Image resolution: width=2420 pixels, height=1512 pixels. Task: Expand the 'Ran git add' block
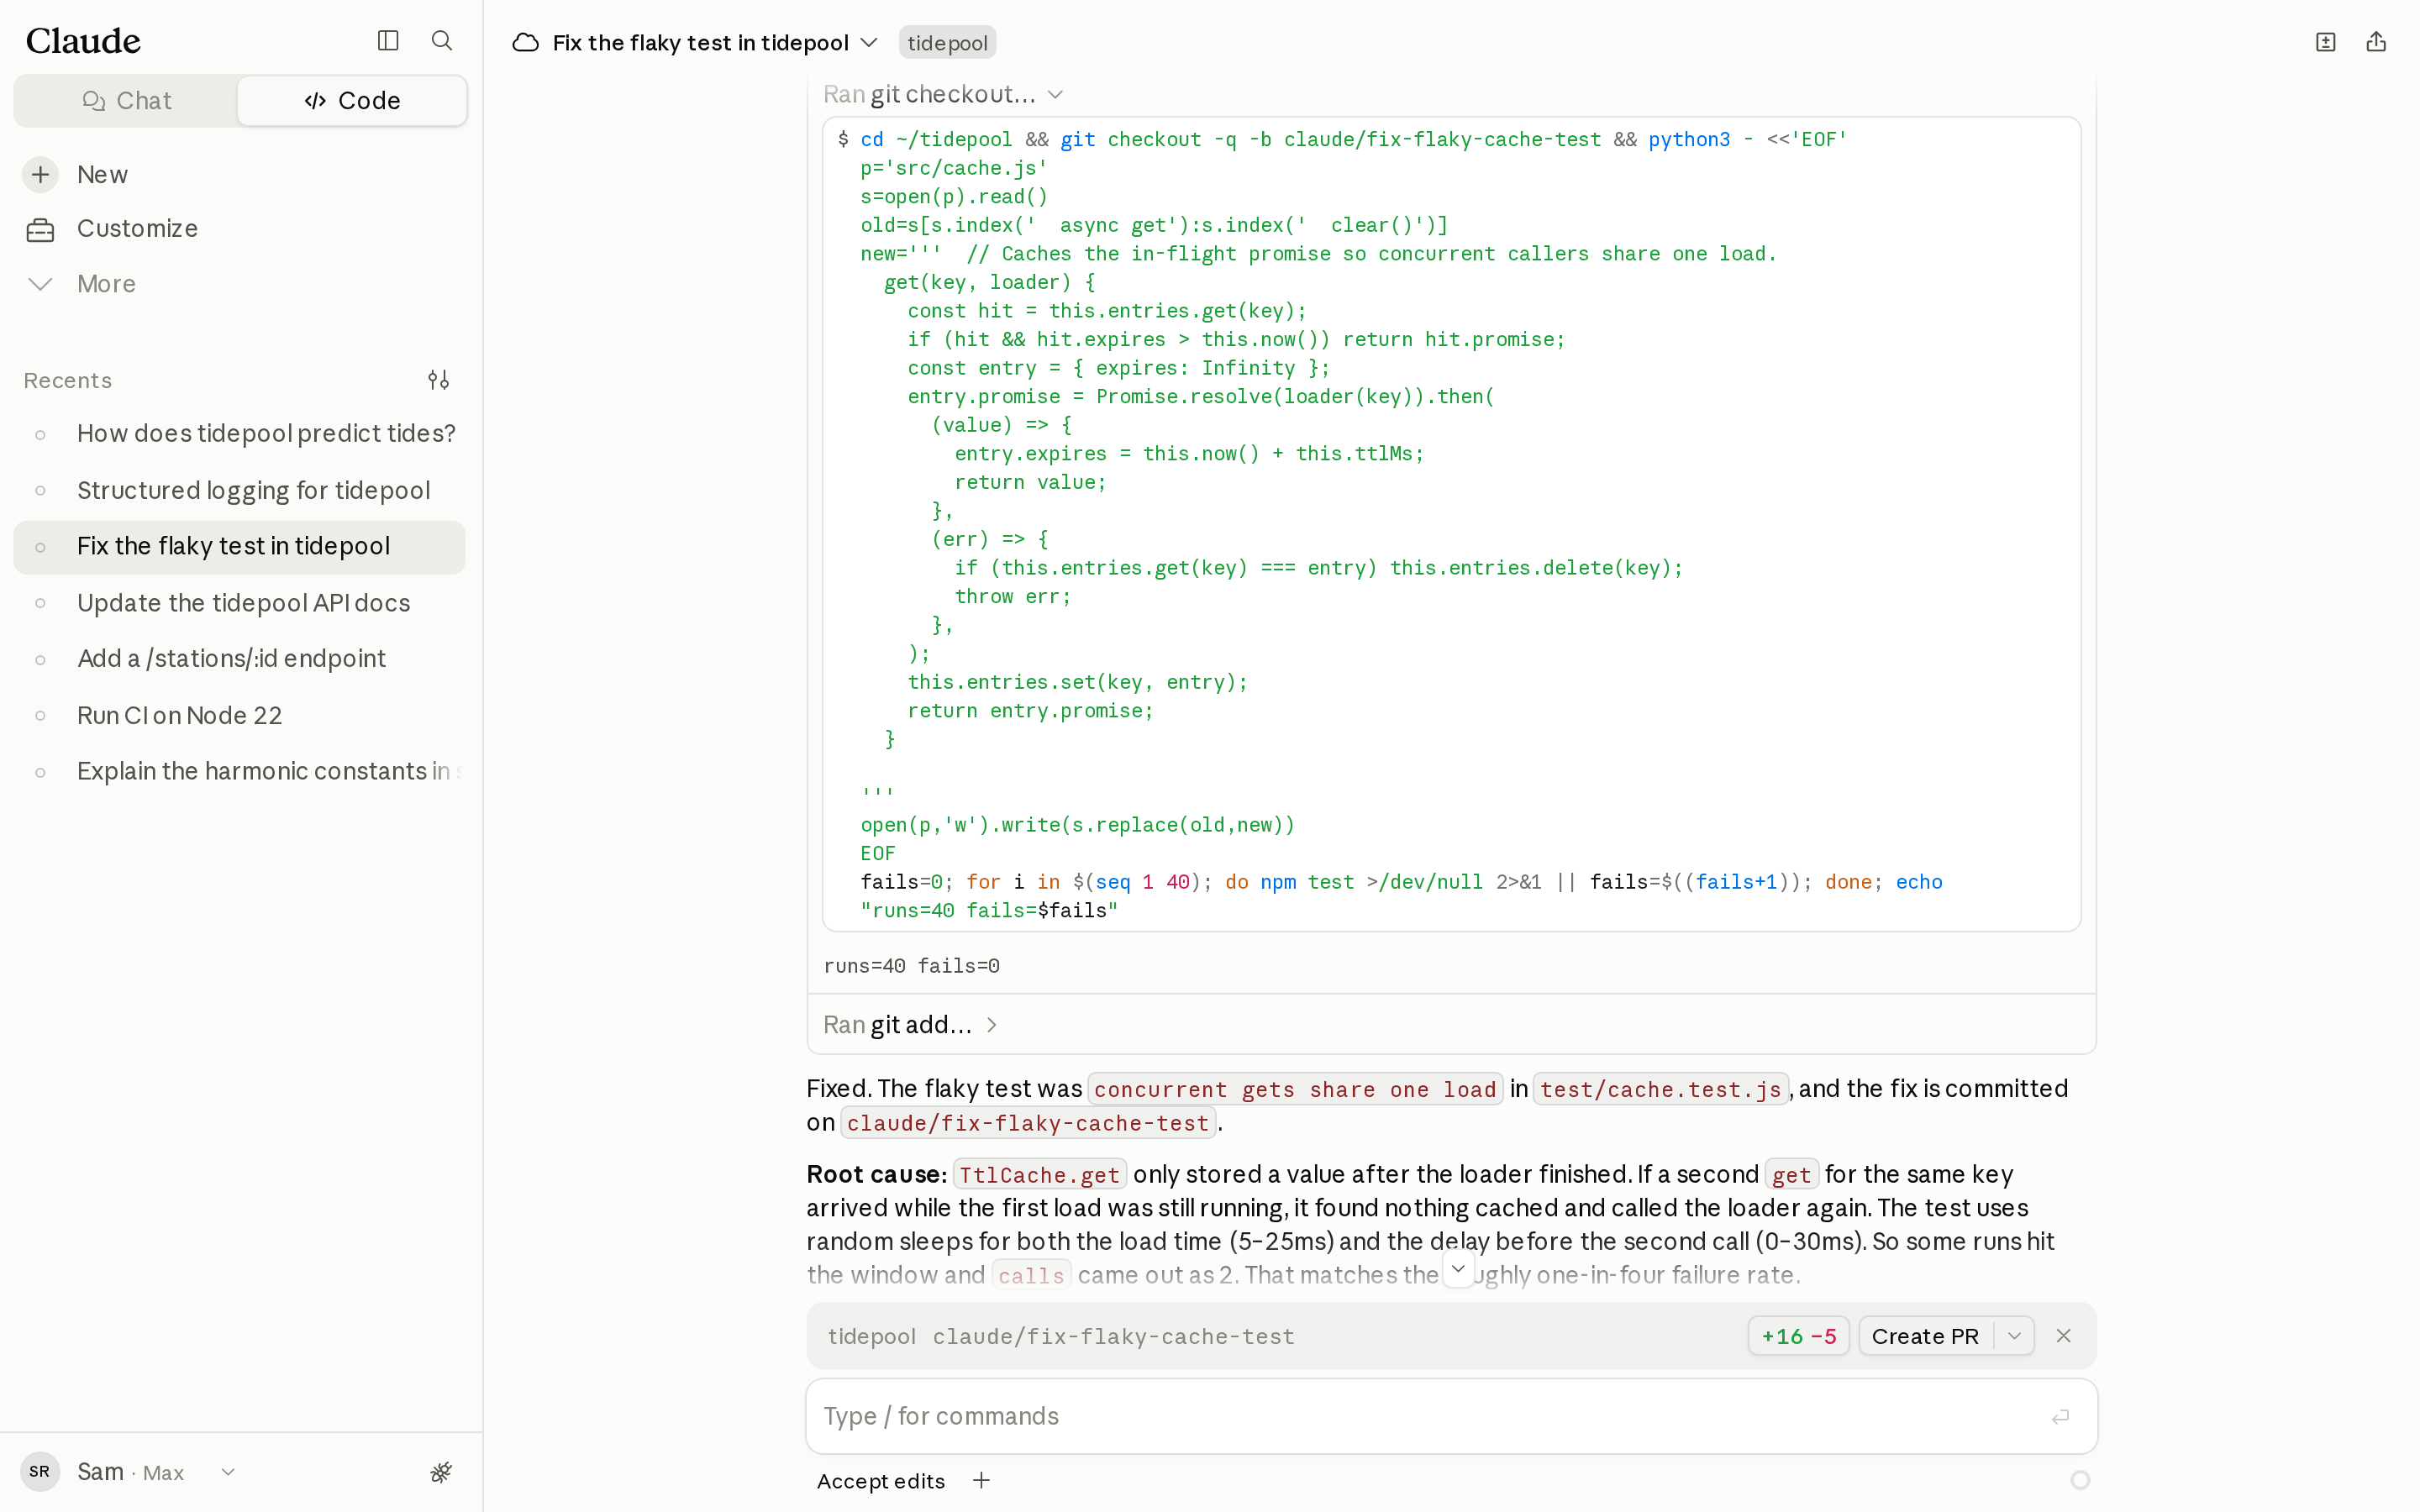tap(910, 1025)
